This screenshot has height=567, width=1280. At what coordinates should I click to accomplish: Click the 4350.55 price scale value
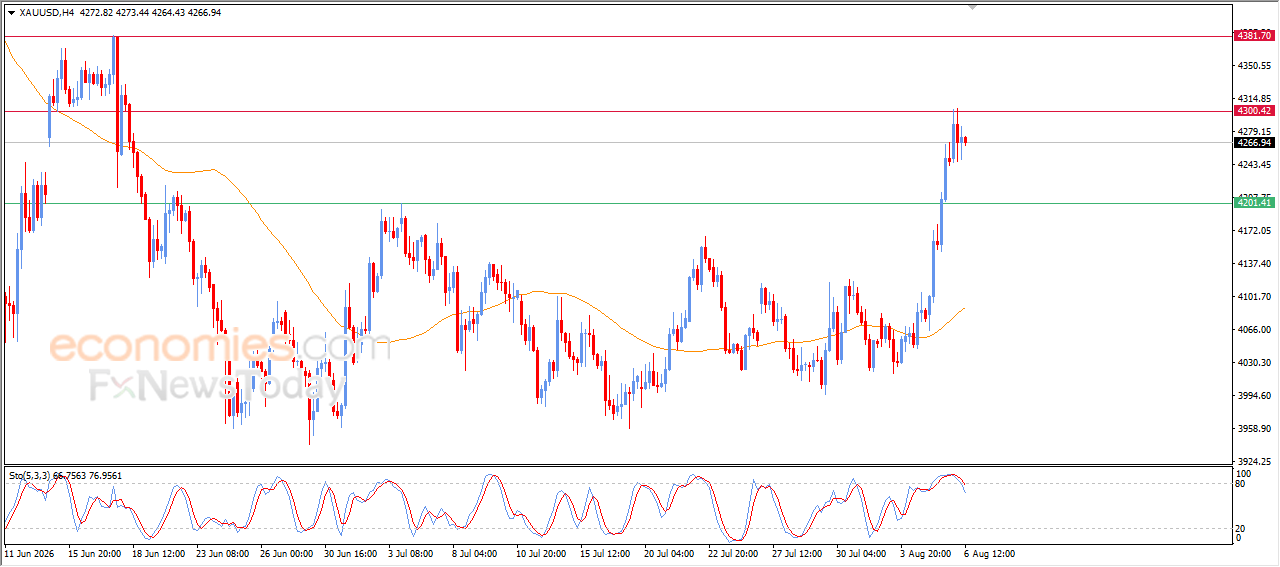click(x=1253, y=65)
